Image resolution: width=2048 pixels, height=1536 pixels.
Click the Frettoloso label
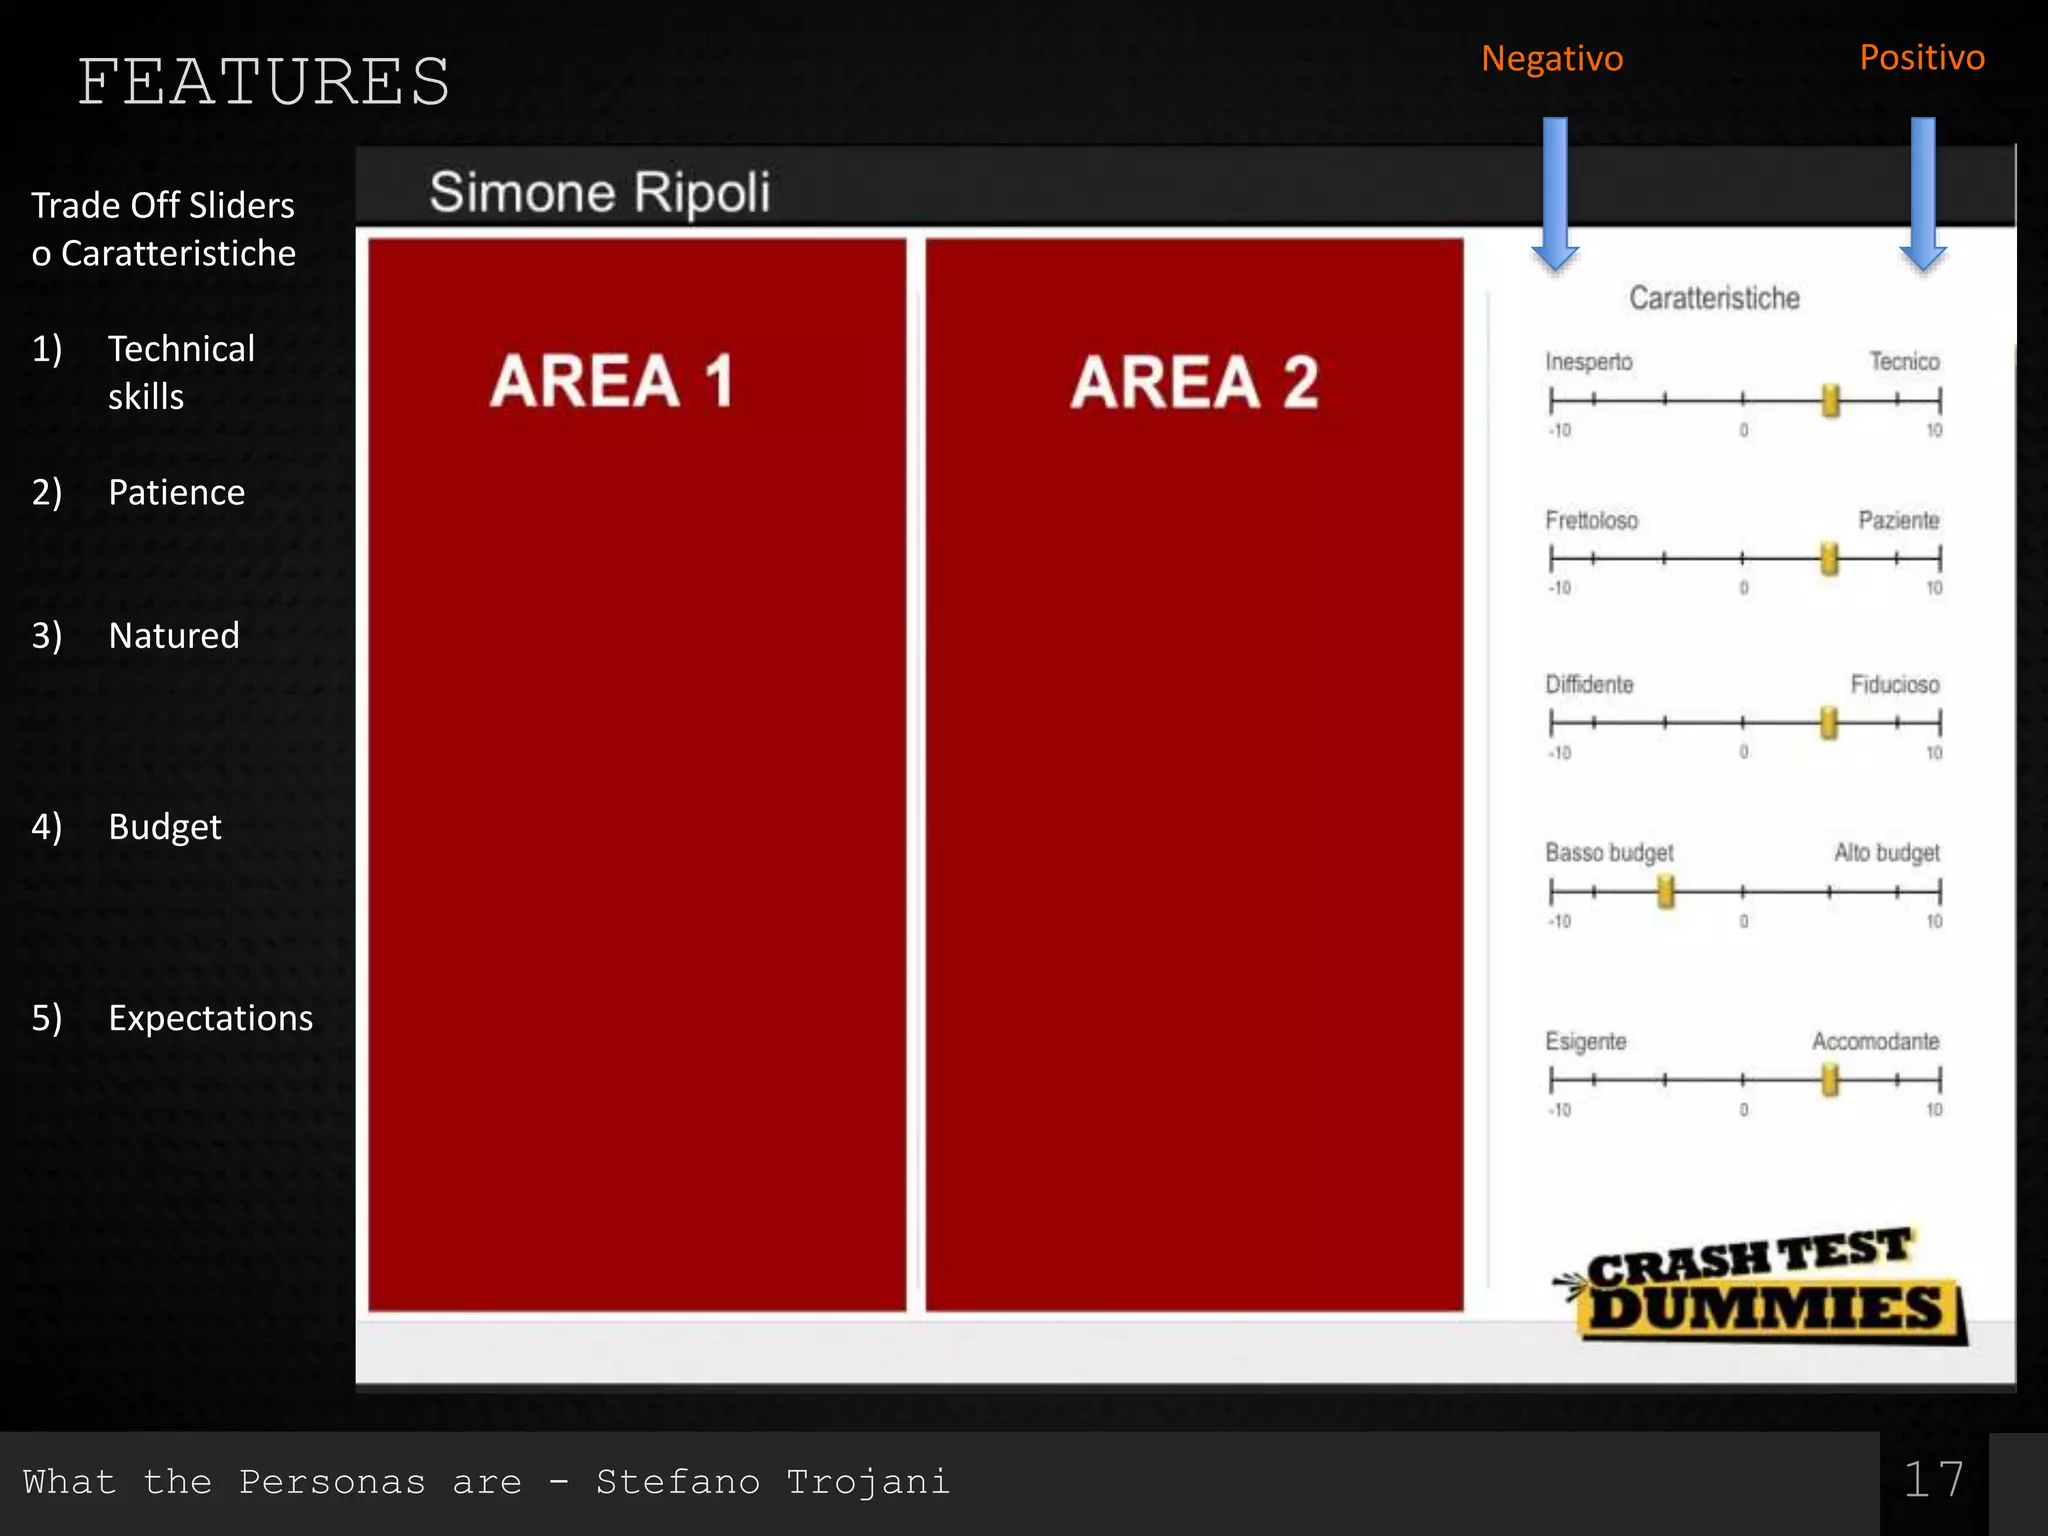tap(1592, 520)
